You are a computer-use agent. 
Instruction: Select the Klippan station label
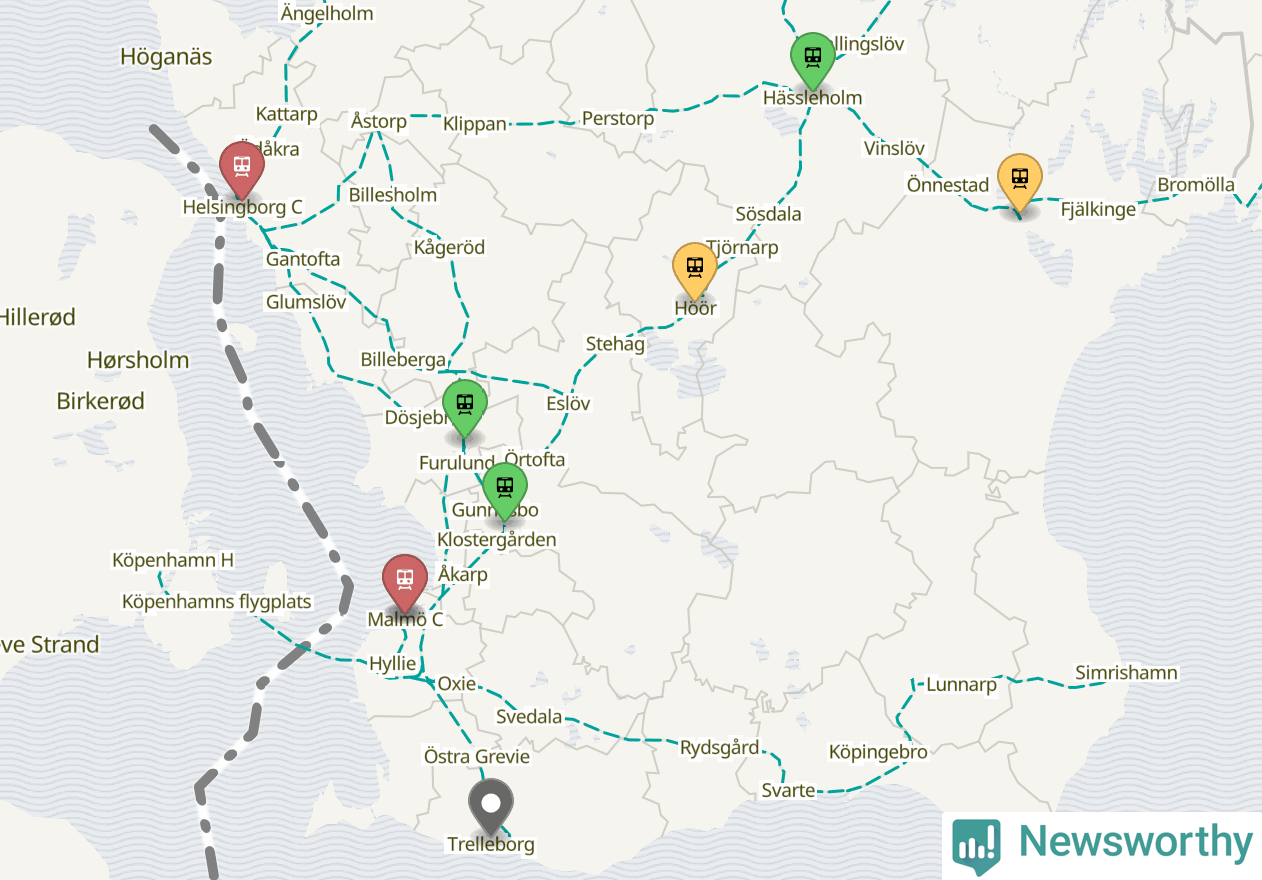point(475,124)
